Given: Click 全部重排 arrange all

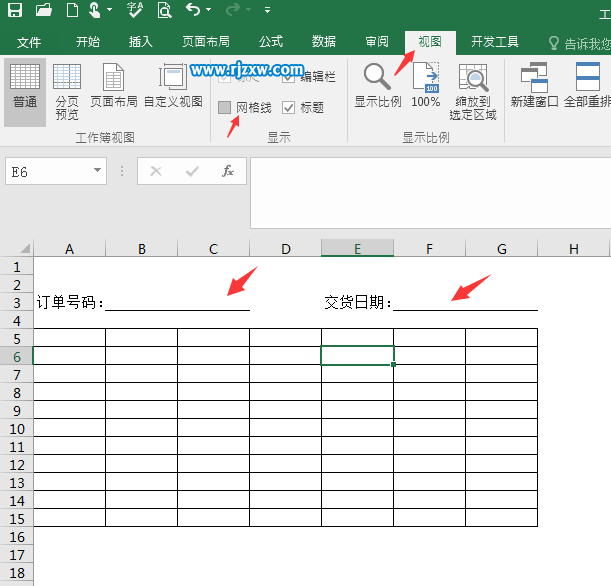Looking at the screenshot, I should 587,86.
